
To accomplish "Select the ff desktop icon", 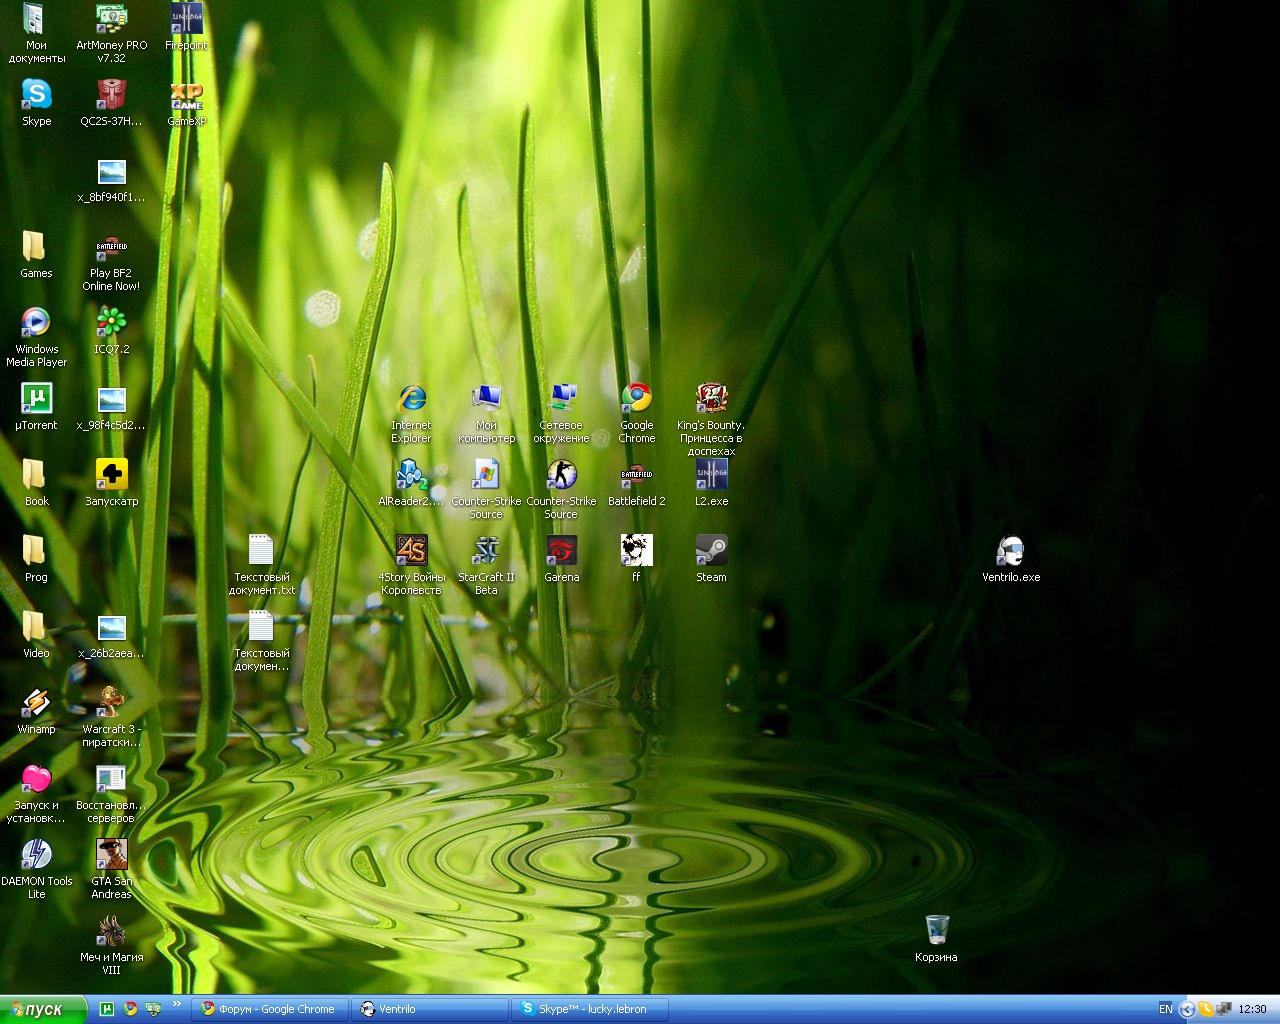I will click(636, 559).
